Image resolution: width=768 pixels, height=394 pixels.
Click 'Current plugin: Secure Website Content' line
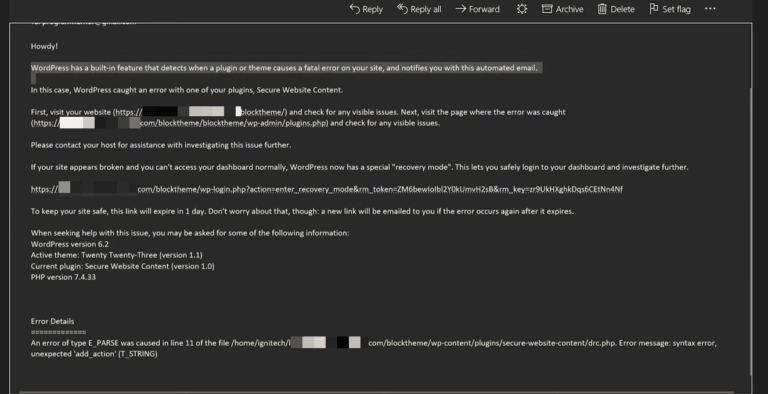click(x=122, y=266)
